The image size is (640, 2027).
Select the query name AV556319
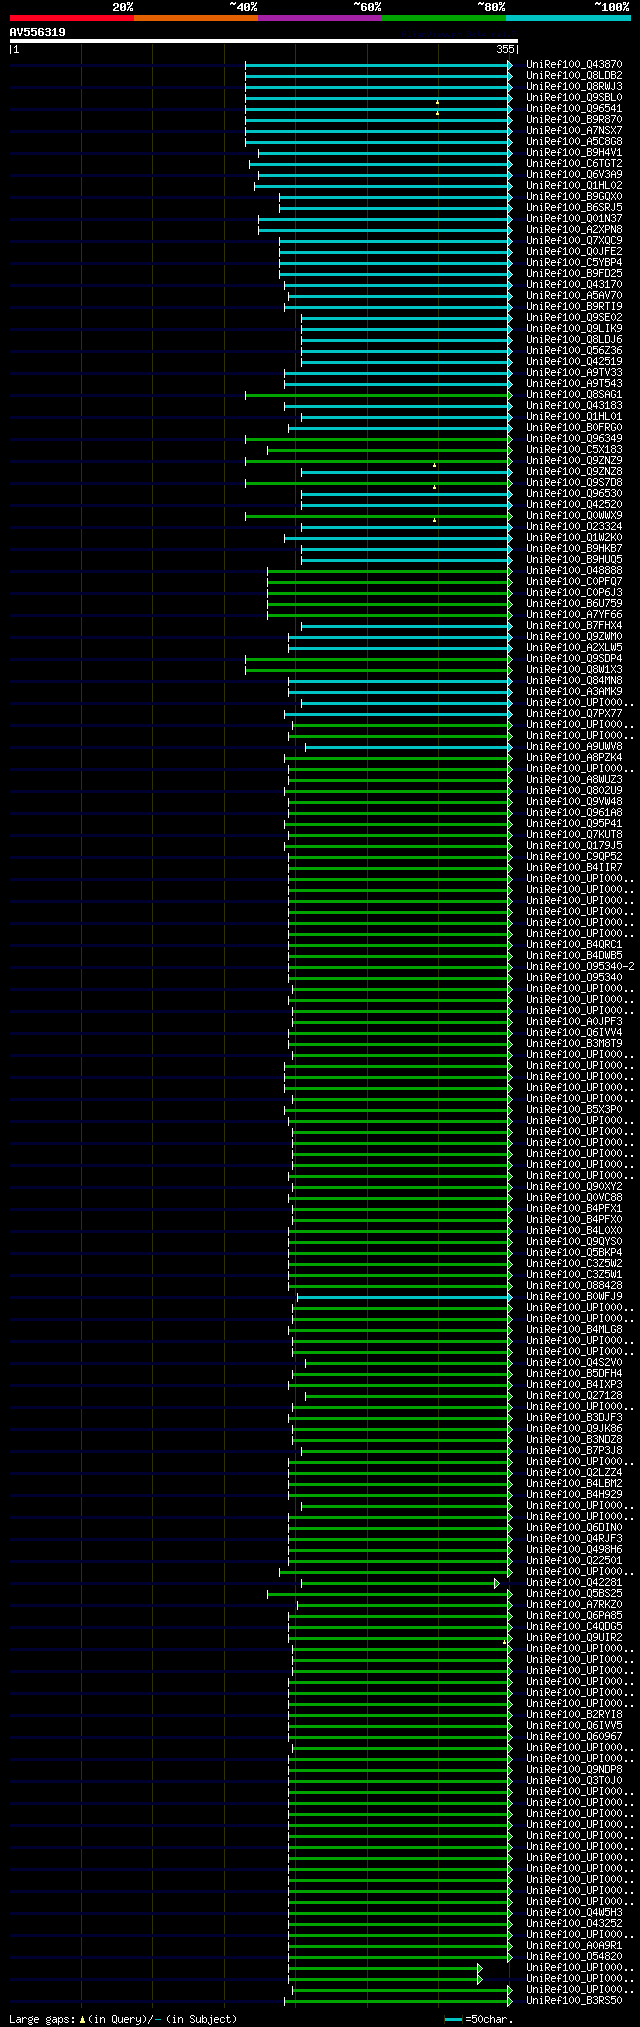point(38,32)
